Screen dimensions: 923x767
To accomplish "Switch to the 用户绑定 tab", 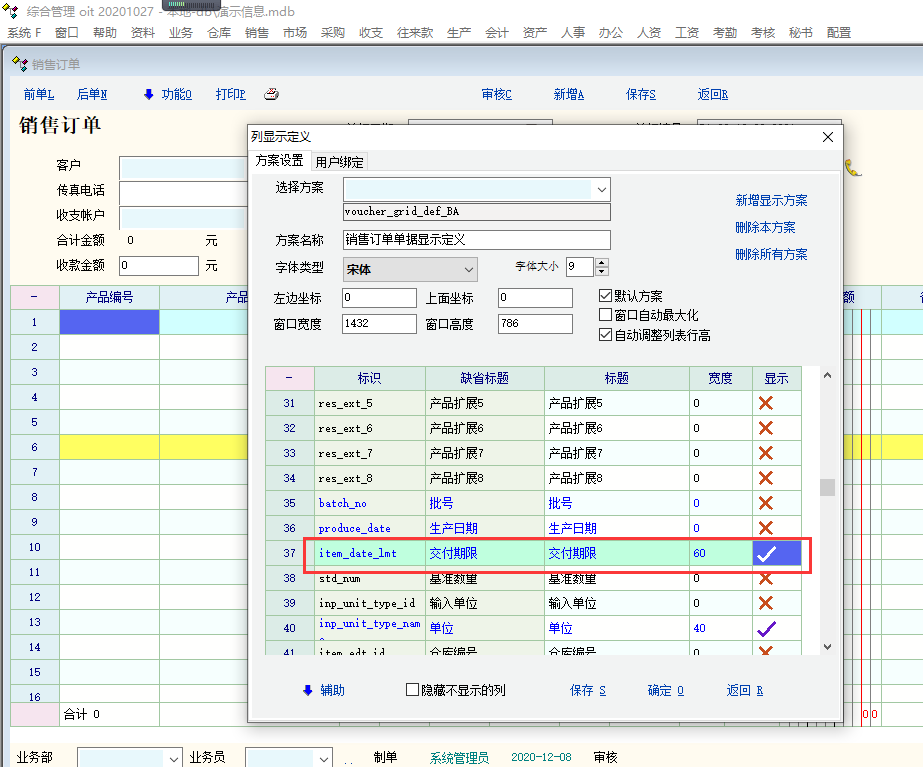I will tap(339, 161).
